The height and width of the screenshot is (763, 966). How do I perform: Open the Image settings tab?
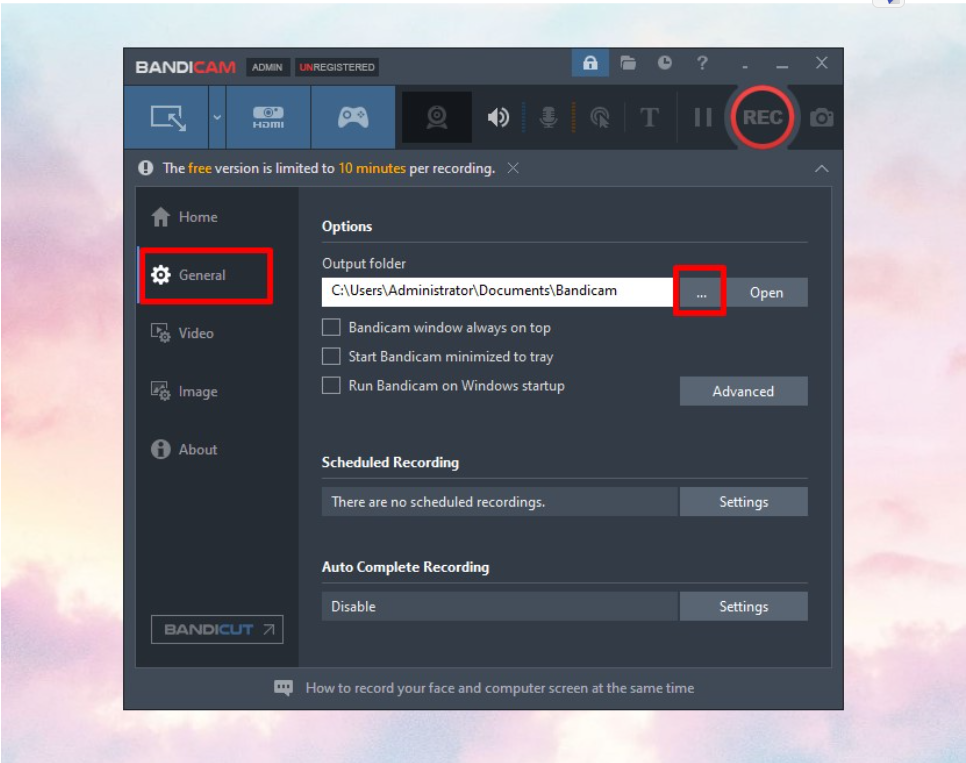click(184, 391)
